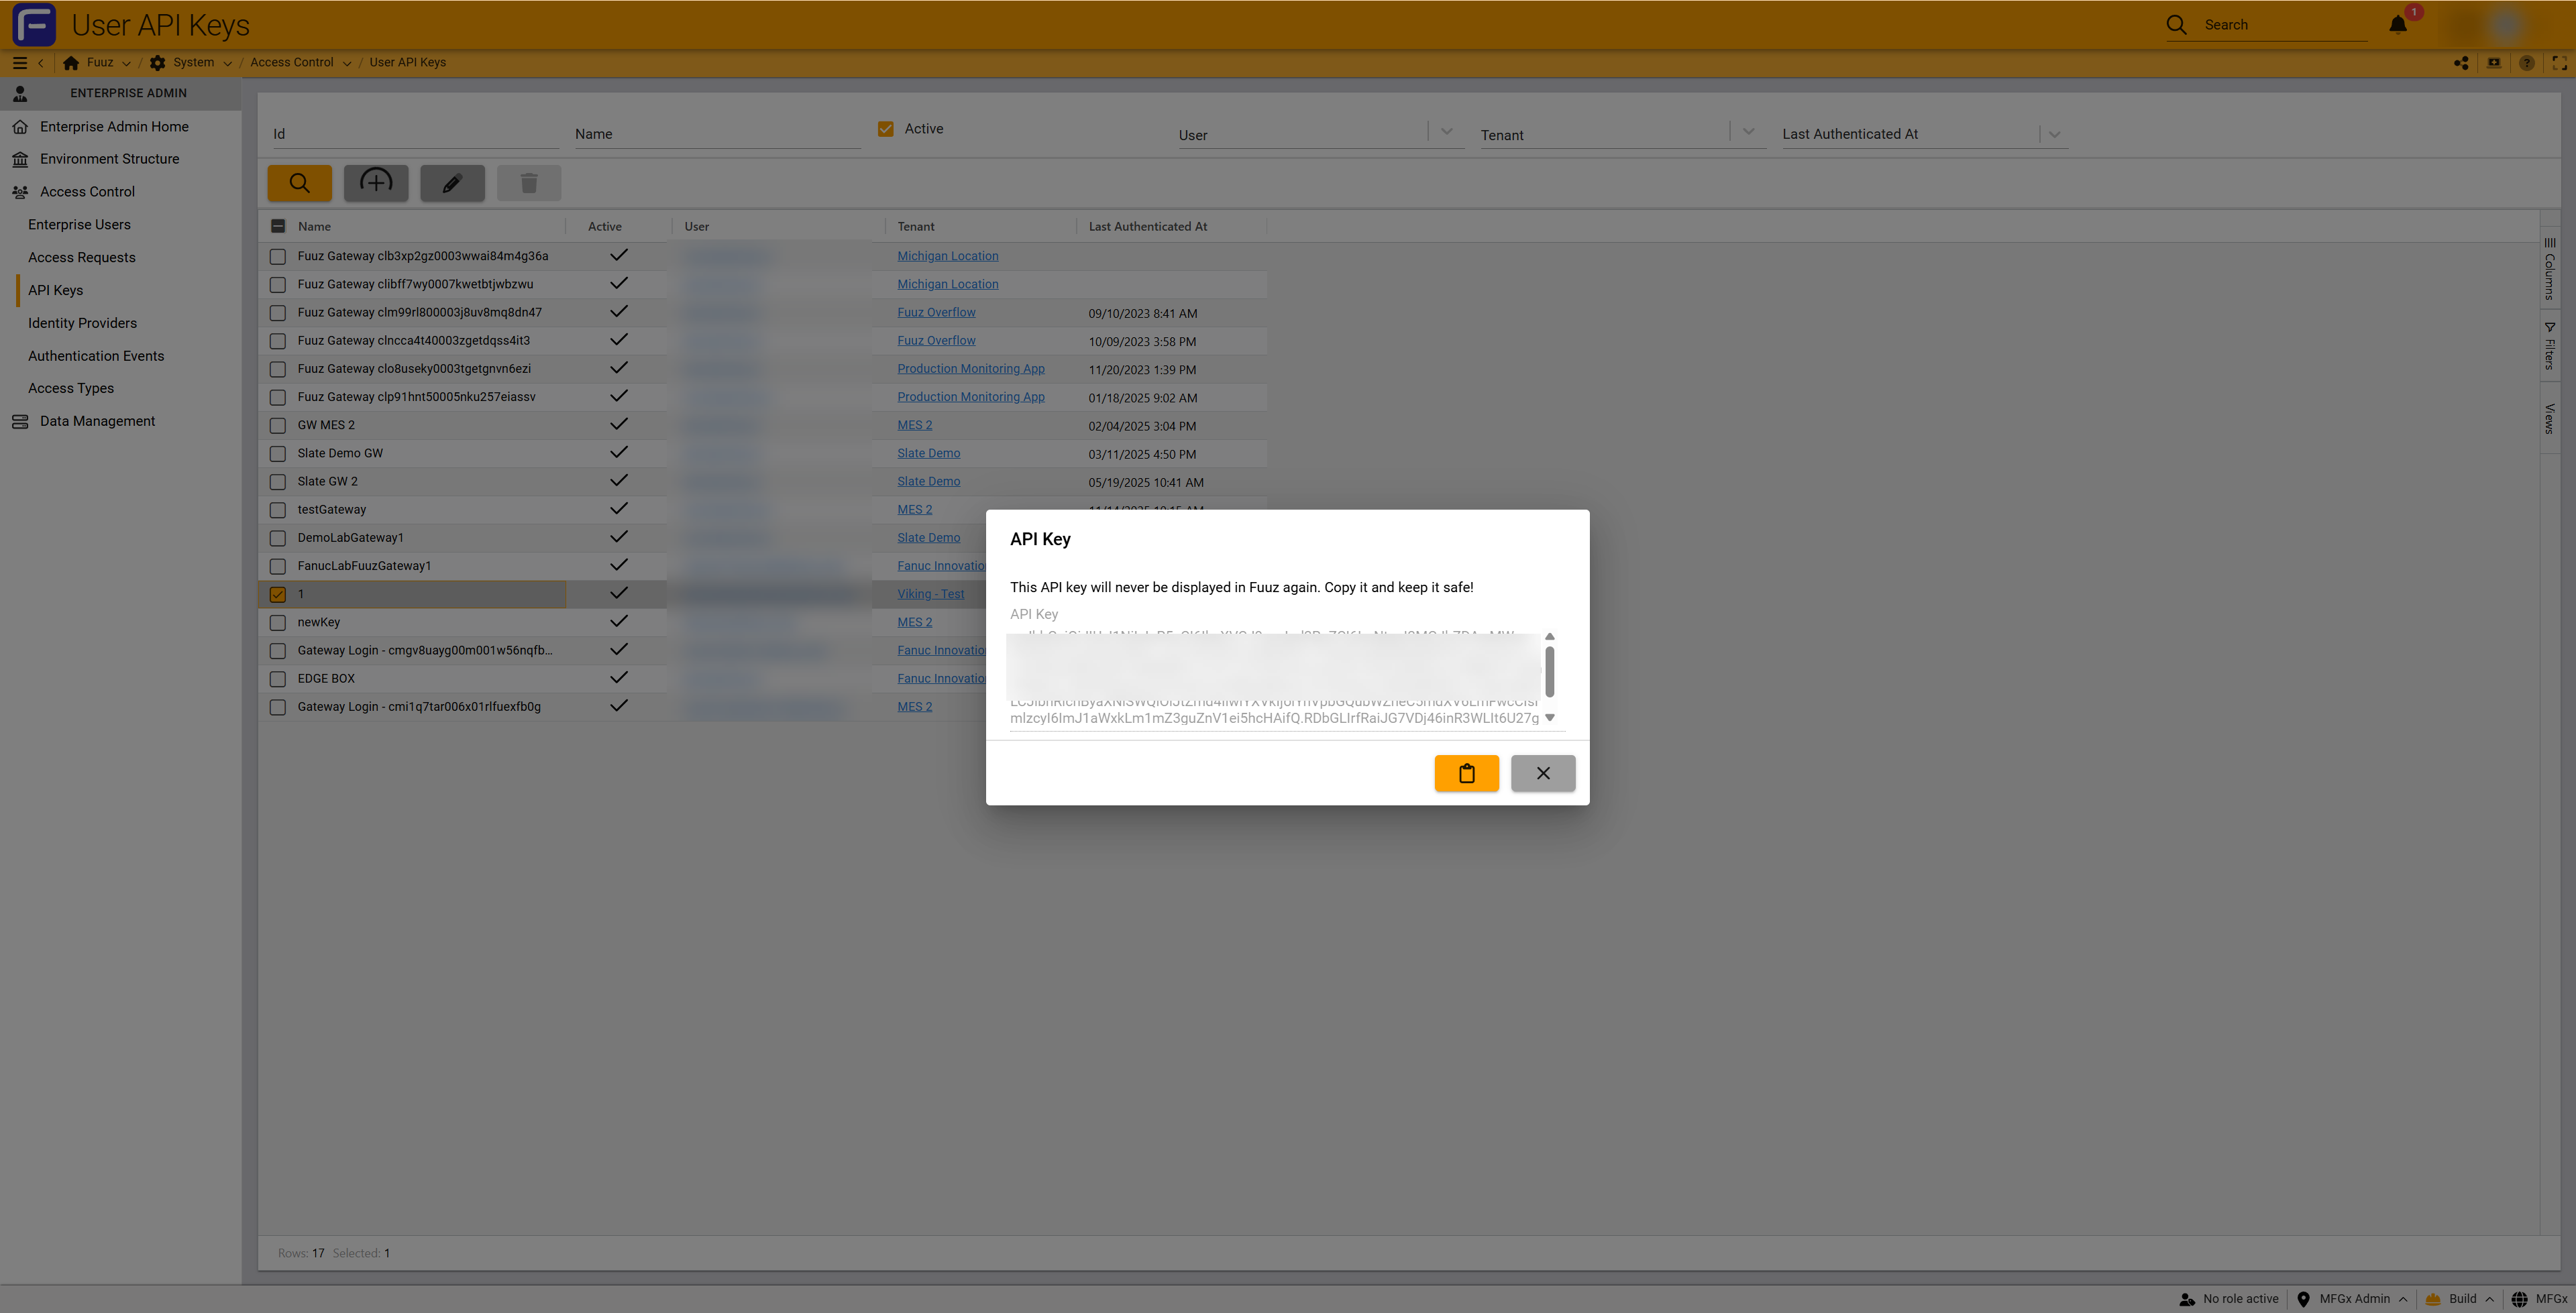The width and height of the screenshot is (2576, 1313).
Task: Click the MFGx Admin location pin icon
Action: pos(2303,1299)
